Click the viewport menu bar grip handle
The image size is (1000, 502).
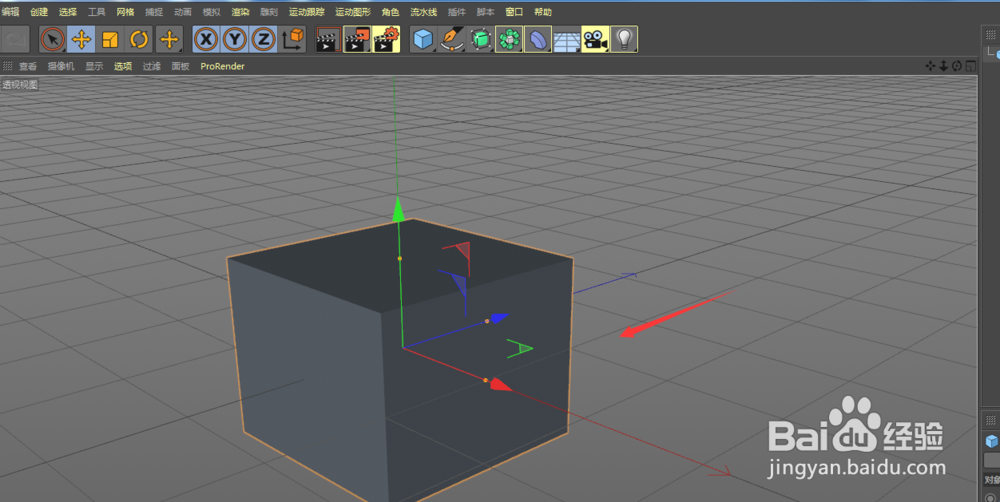(8, 66)
